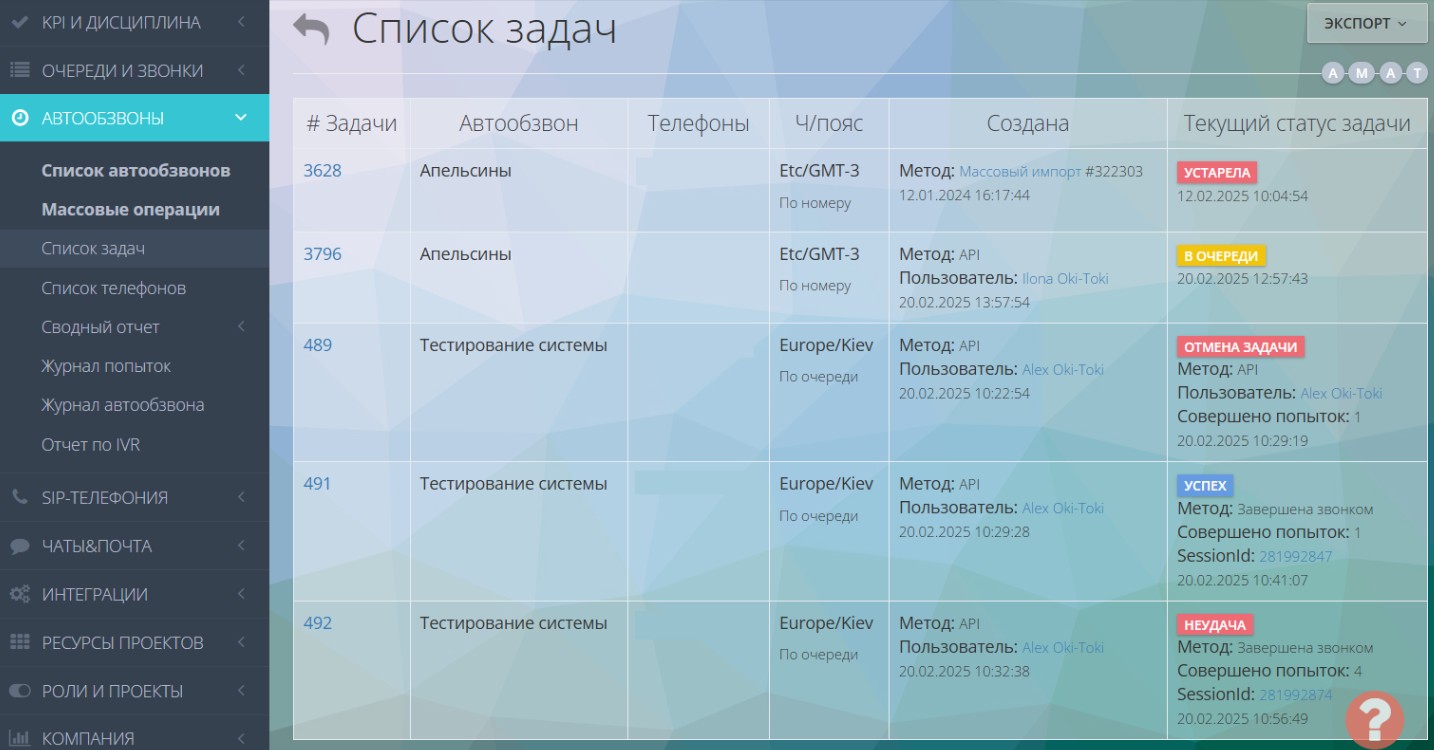Click Апельсины in task 3628 row
1434x750 pixels.
point(466,171)
